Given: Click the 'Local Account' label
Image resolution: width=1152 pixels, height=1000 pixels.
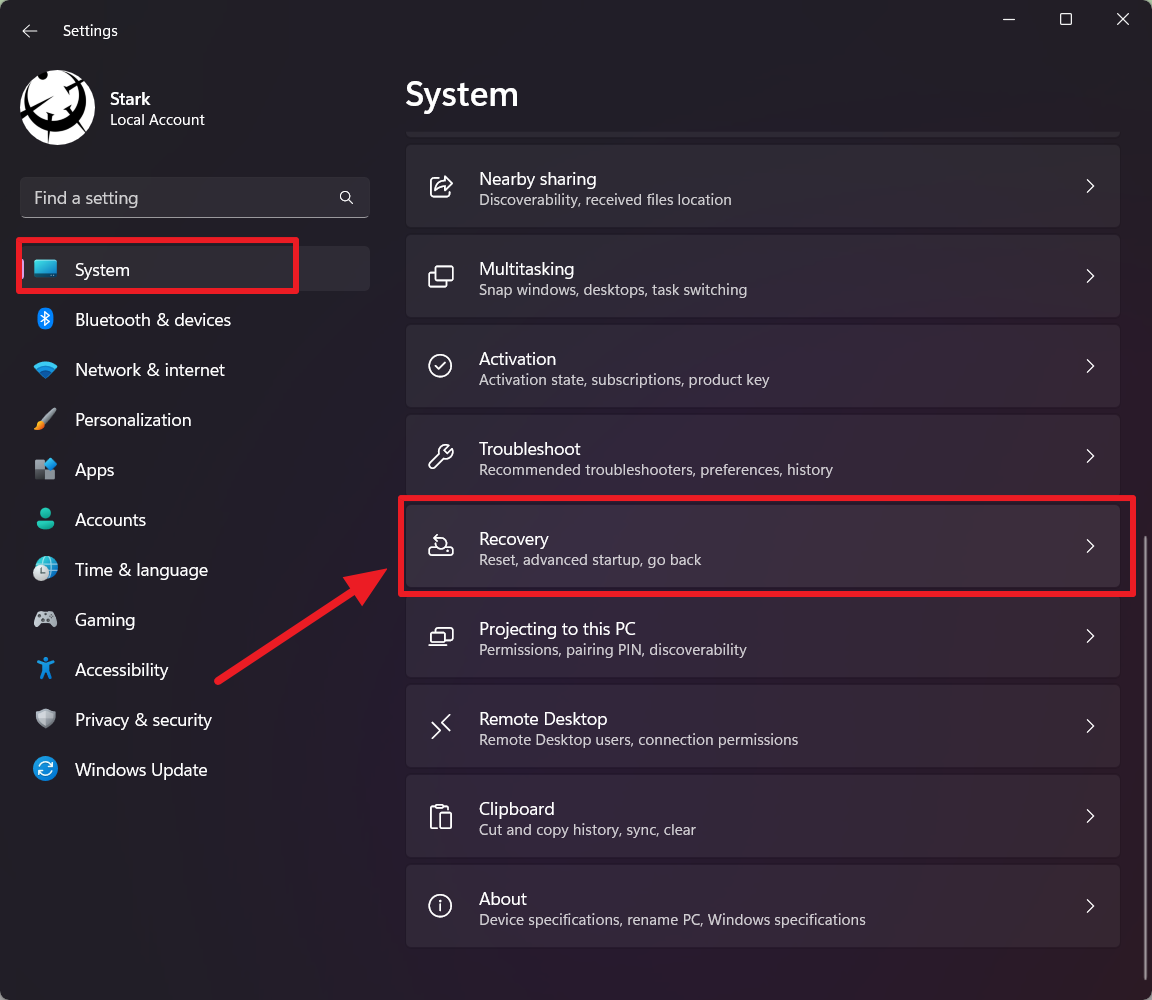Looking at the screenshot, I should pyautogui.click(x=157, y=120).
